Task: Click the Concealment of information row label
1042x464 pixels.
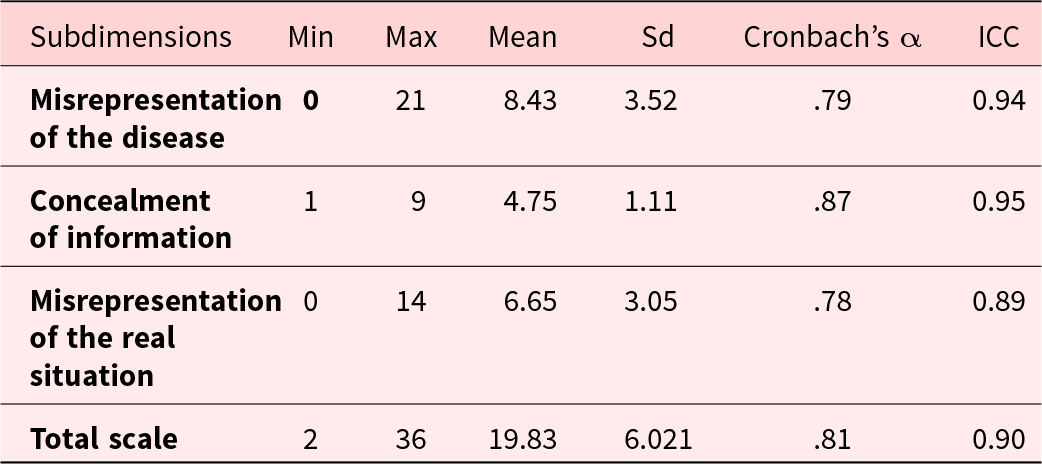Action: coord(130,219)
